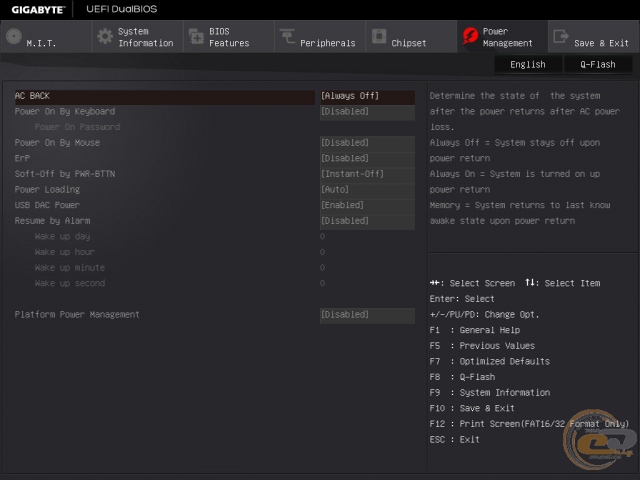This screenshot has height=480, width=640.
Task: Click the Wake up minute value field
Action: [x=322, y=268]
